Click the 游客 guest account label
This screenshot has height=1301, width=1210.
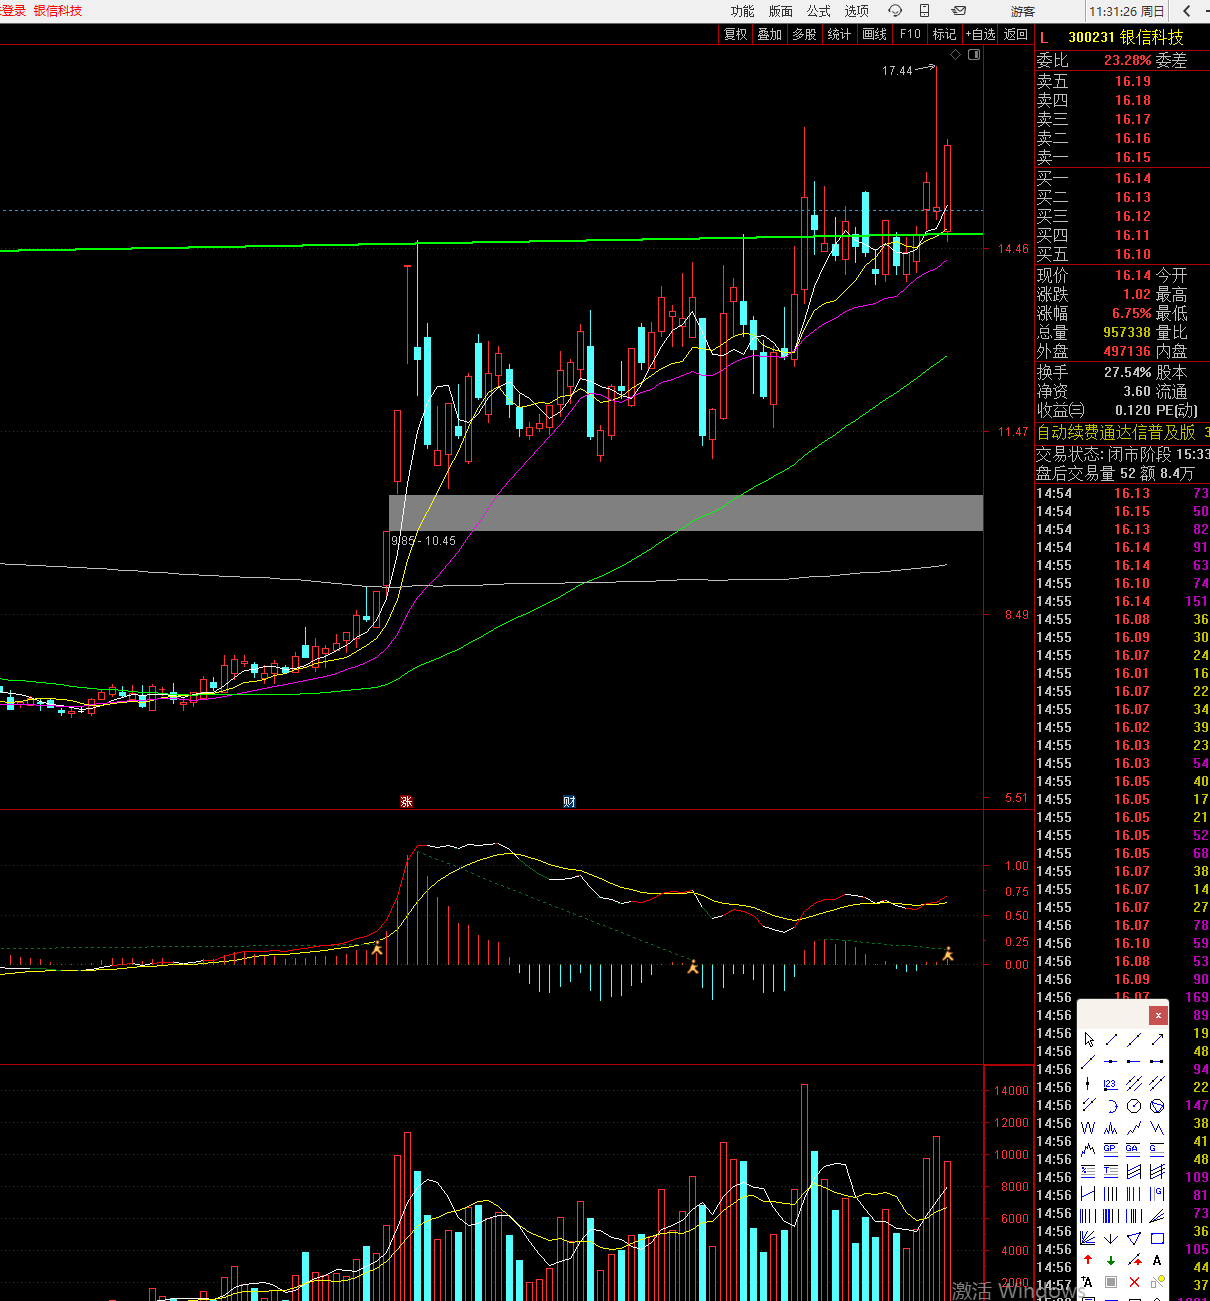coord(1023,11)
